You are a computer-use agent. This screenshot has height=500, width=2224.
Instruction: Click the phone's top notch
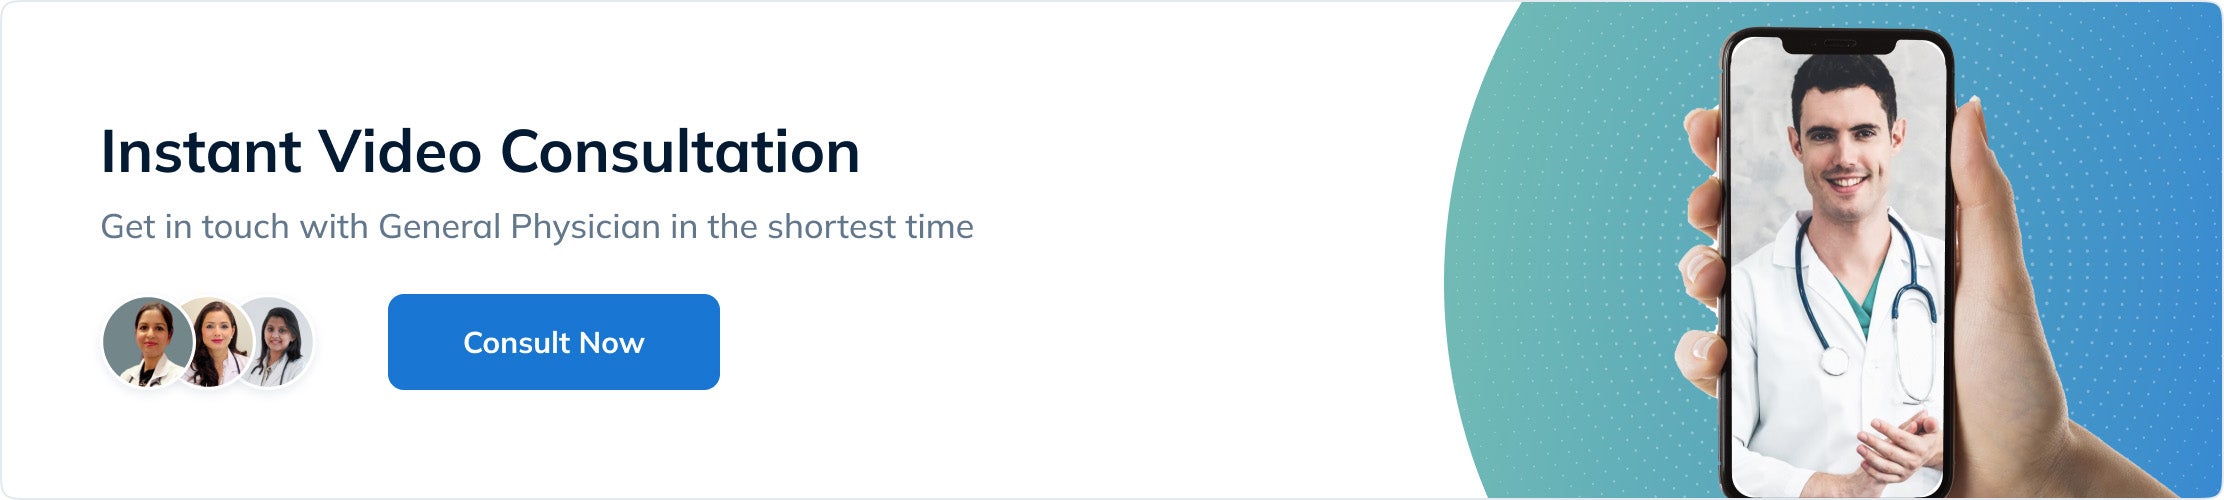coord(1838,45)
